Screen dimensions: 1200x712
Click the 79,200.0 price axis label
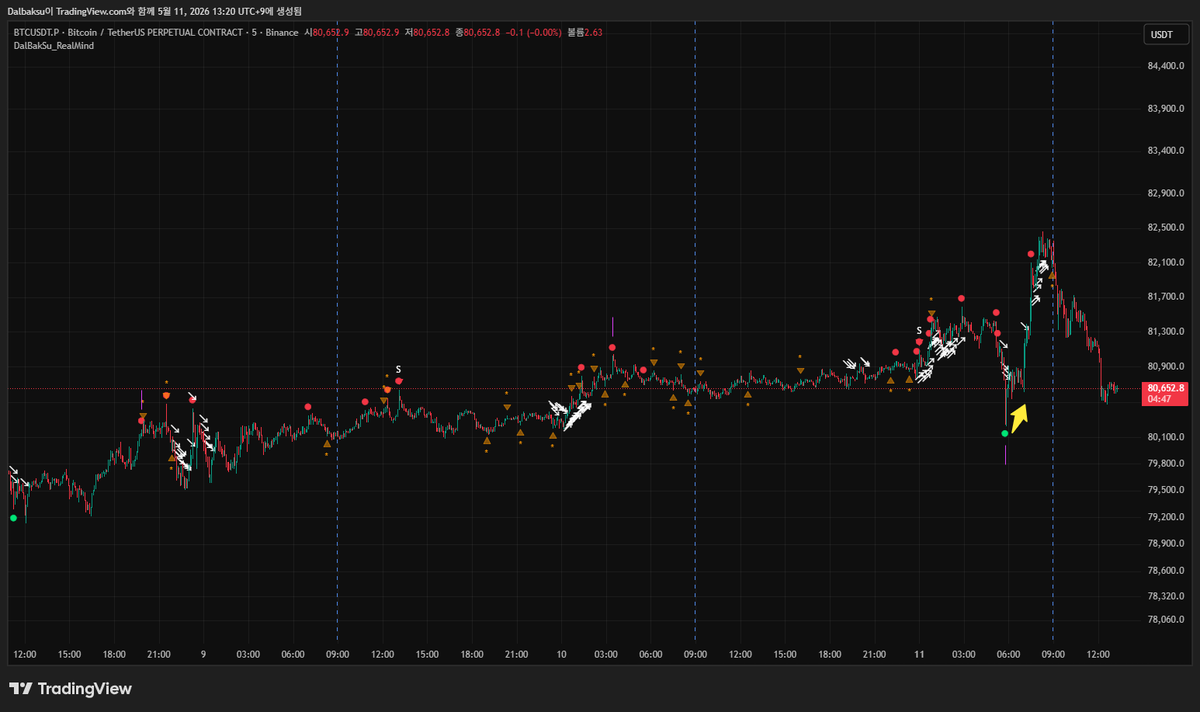pyautogui.click(x=1165, y=517)
